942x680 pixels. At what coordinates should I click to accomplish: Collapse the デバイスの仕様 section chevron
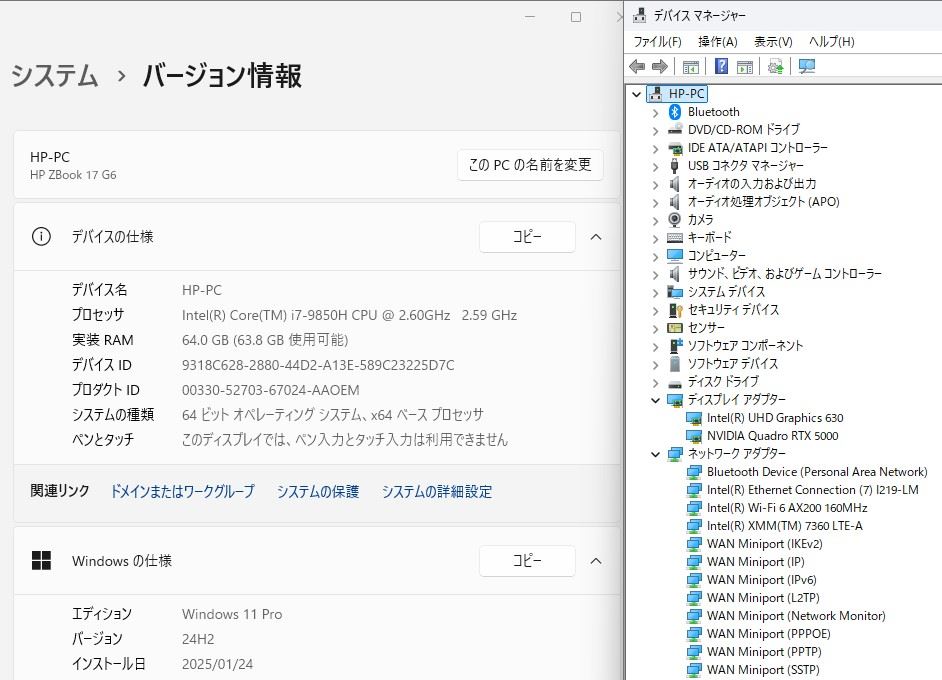click(596, 237)
